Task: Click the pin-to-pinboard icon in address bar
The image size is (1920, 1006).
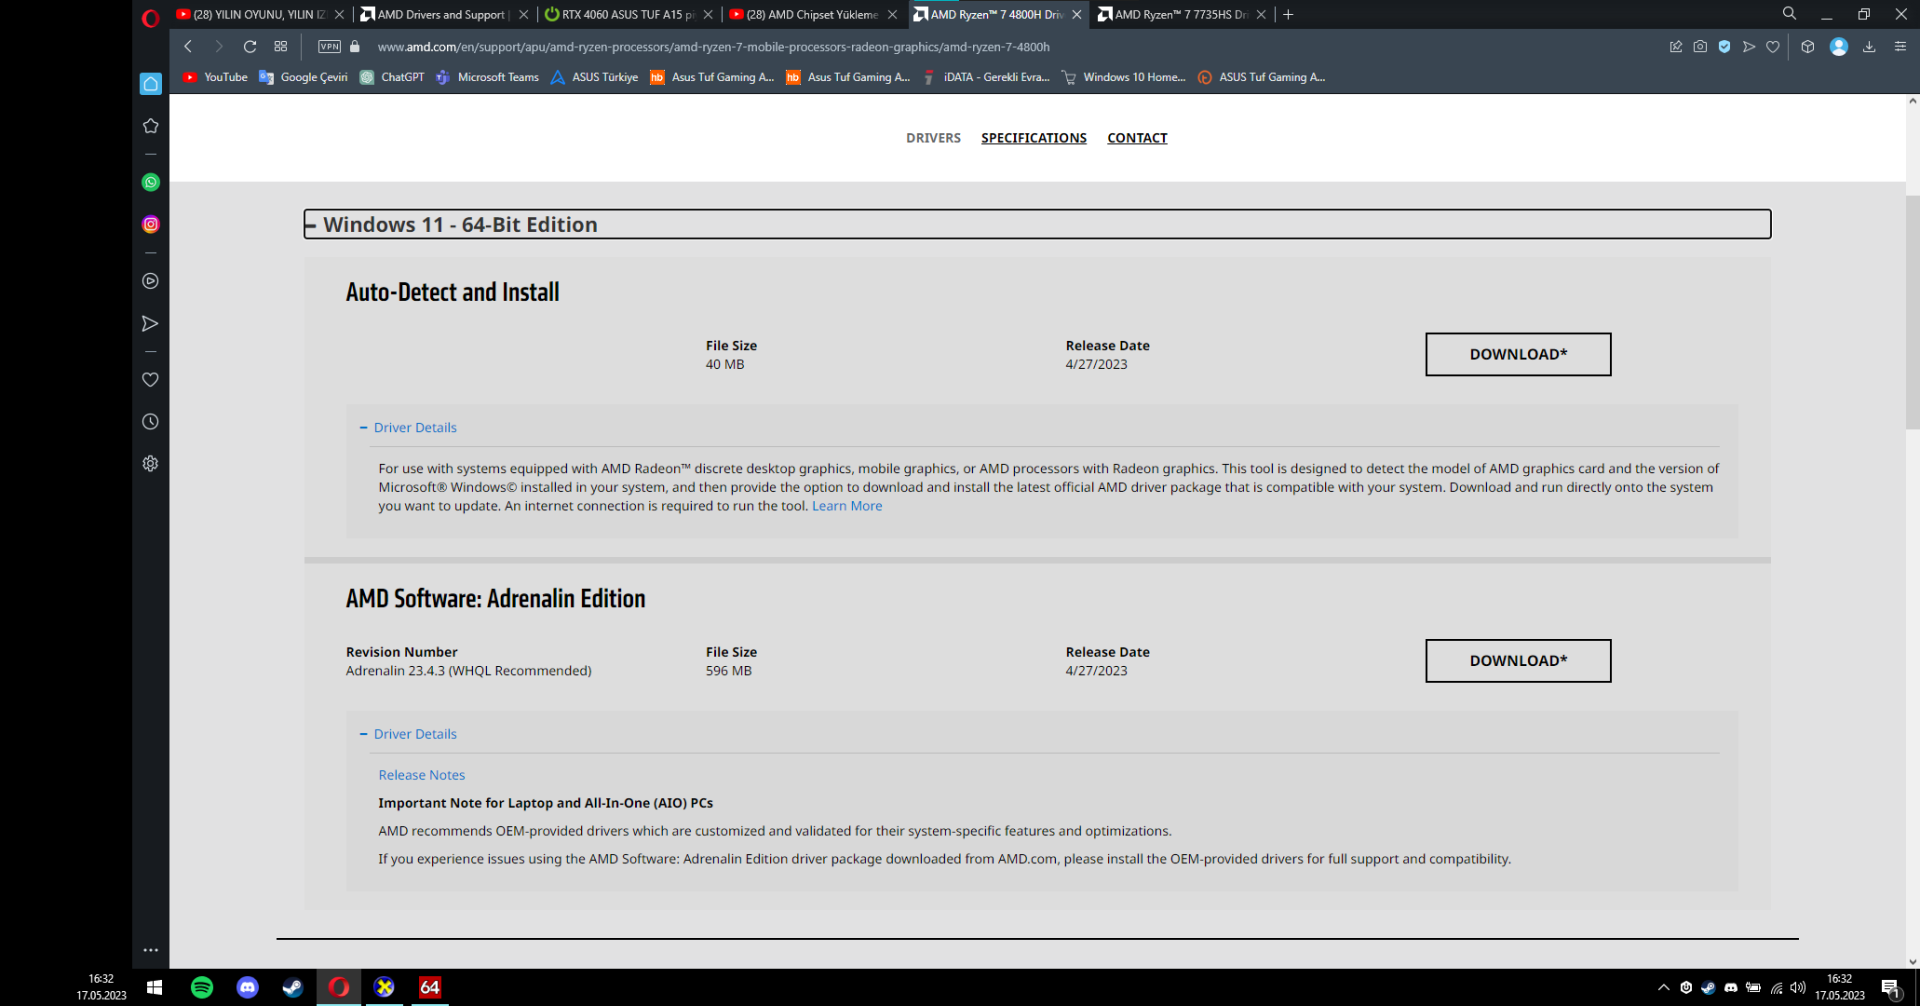Action: (x=1676, y=47)
